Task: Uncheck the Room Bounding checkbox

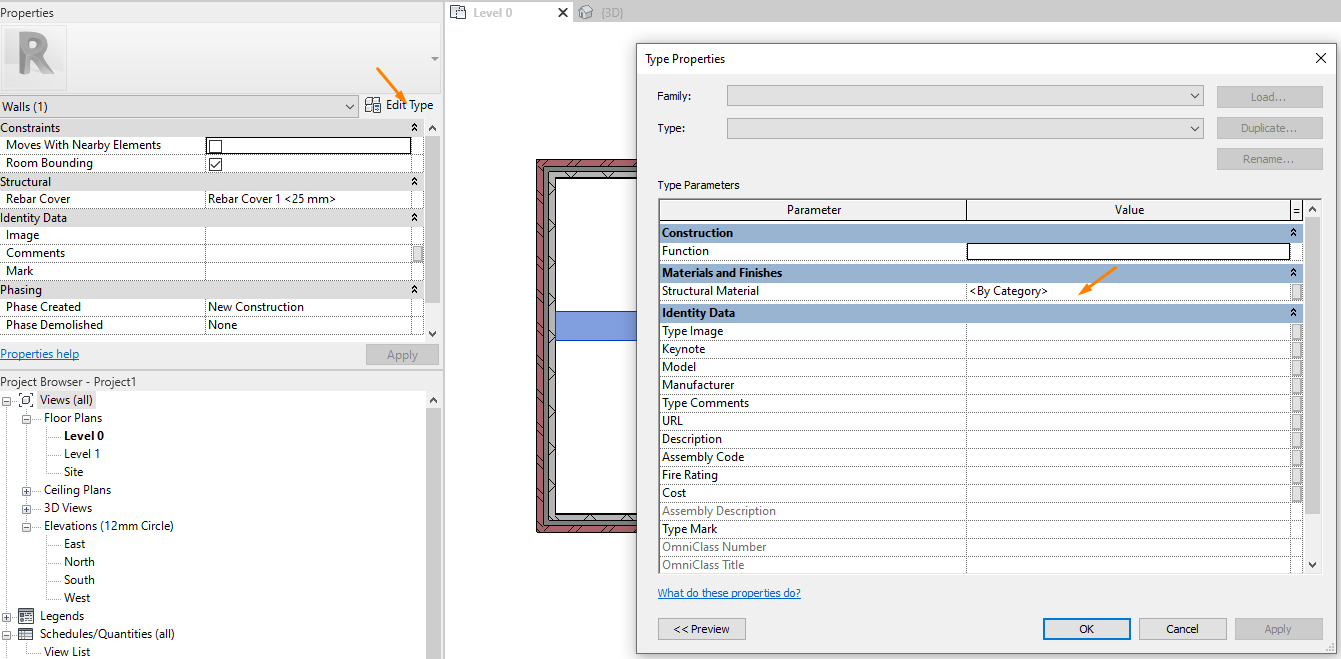Action: (x=215, y=163)
